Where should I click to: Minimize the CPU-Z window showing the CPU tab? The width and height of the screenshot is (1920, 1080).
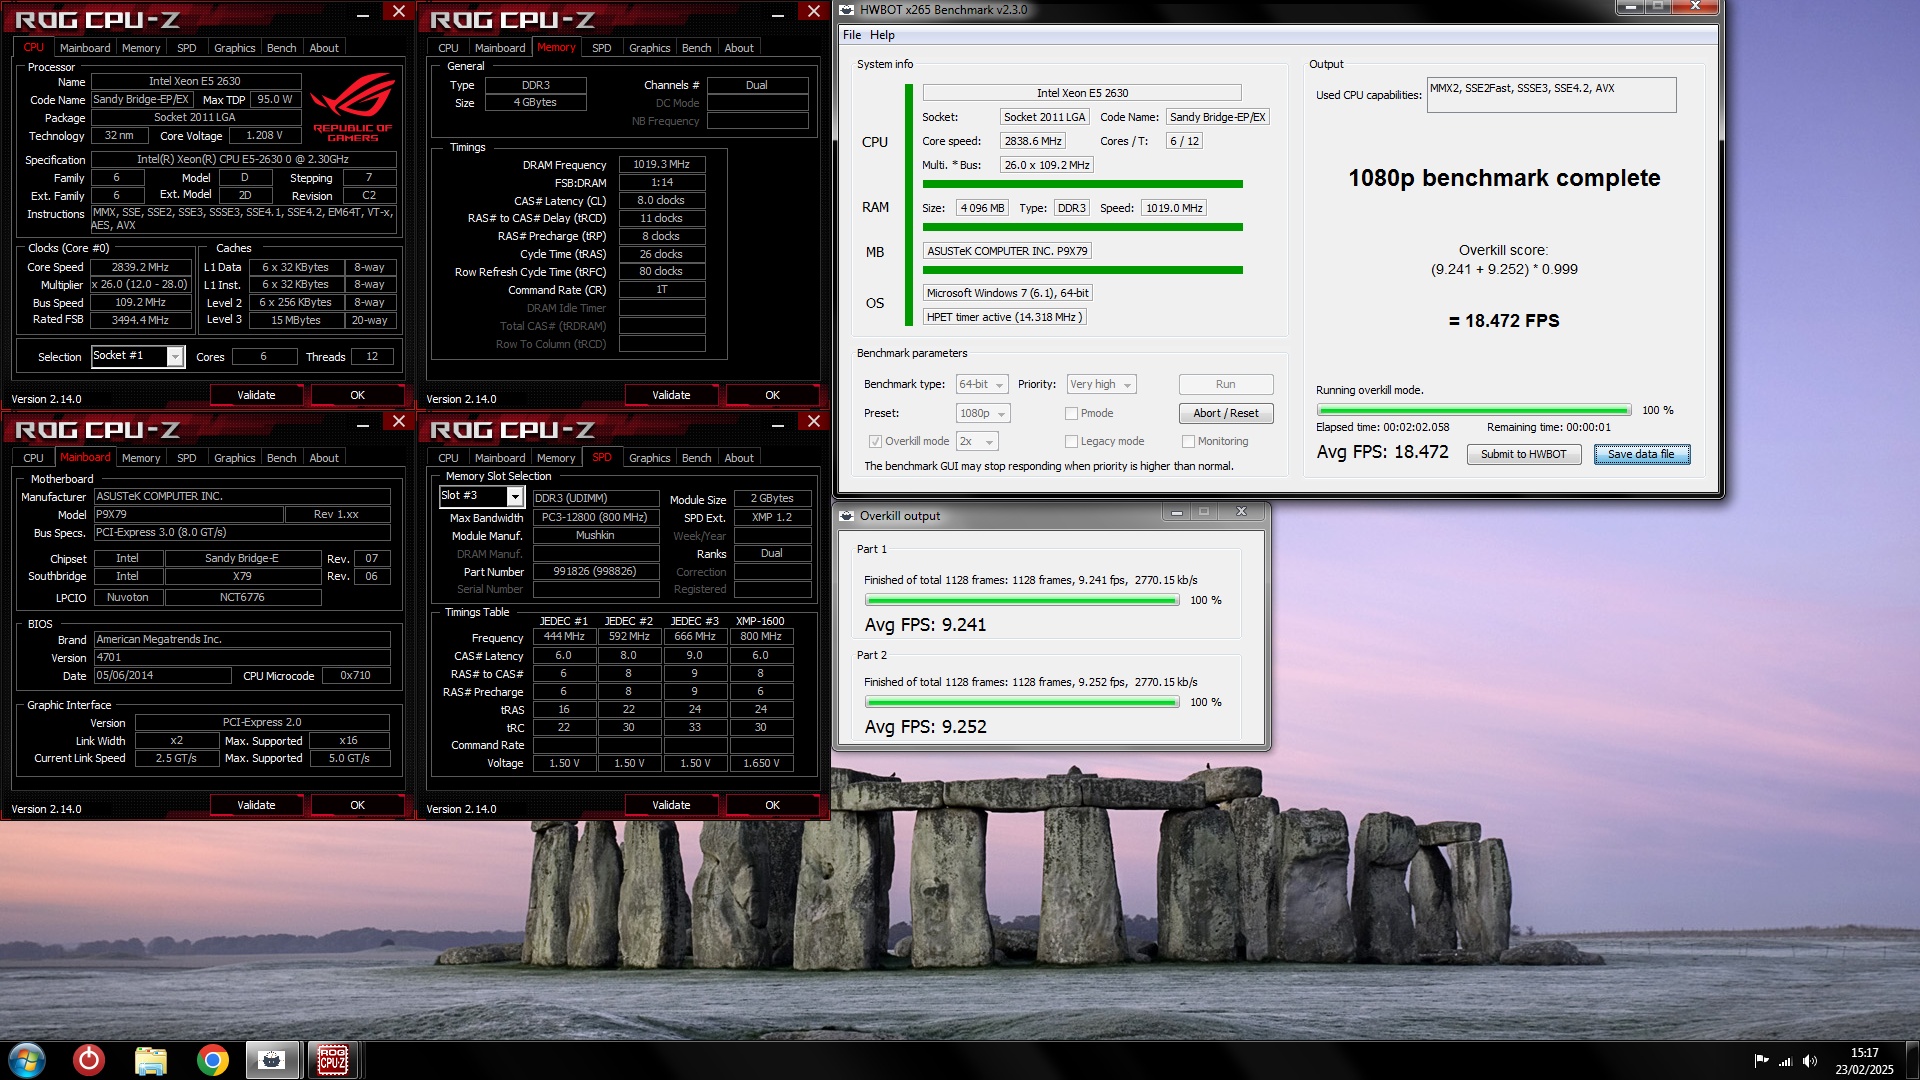[x=363, y=15]
